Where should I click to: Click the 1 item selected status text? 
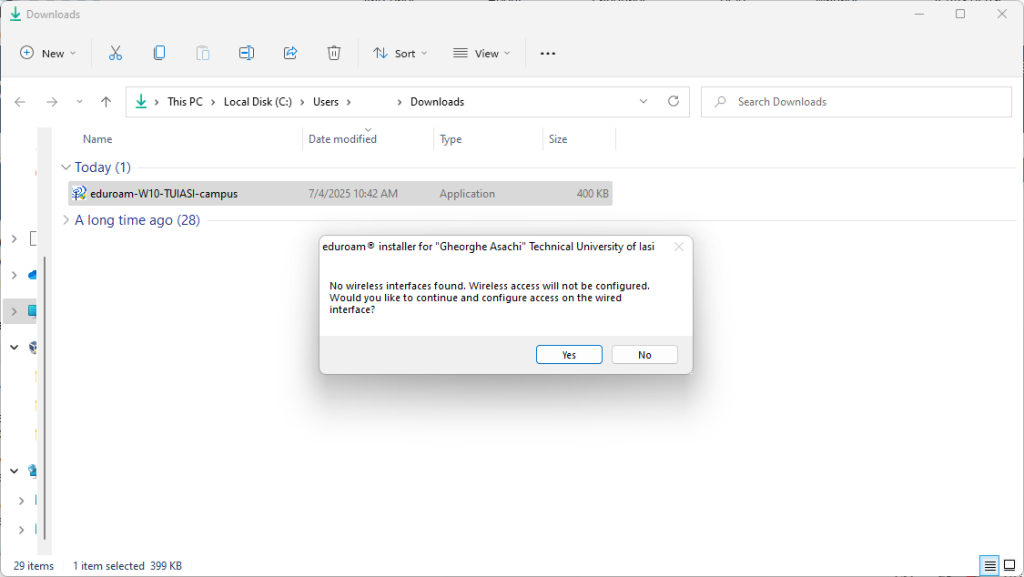(108, 566)
